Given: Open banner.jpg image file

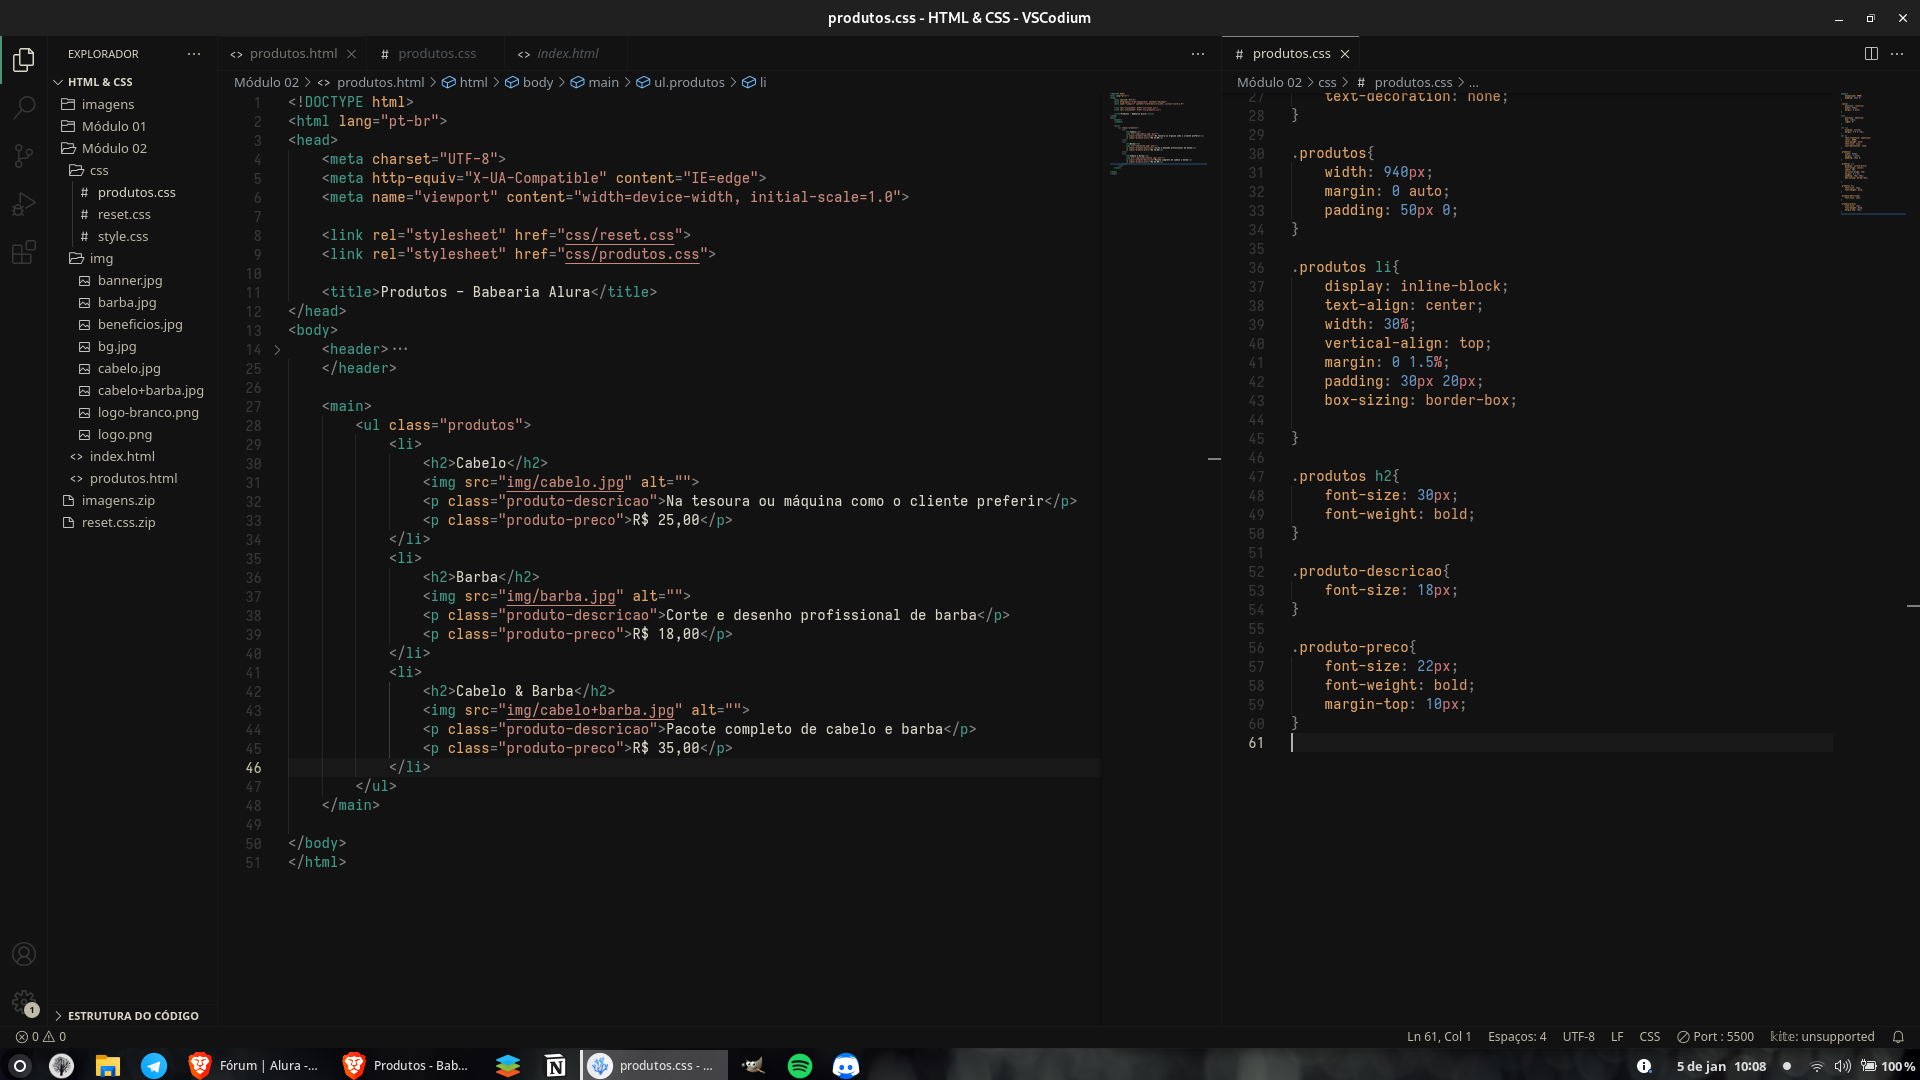Looking at the screenshot, I should [x=130, y=280].
